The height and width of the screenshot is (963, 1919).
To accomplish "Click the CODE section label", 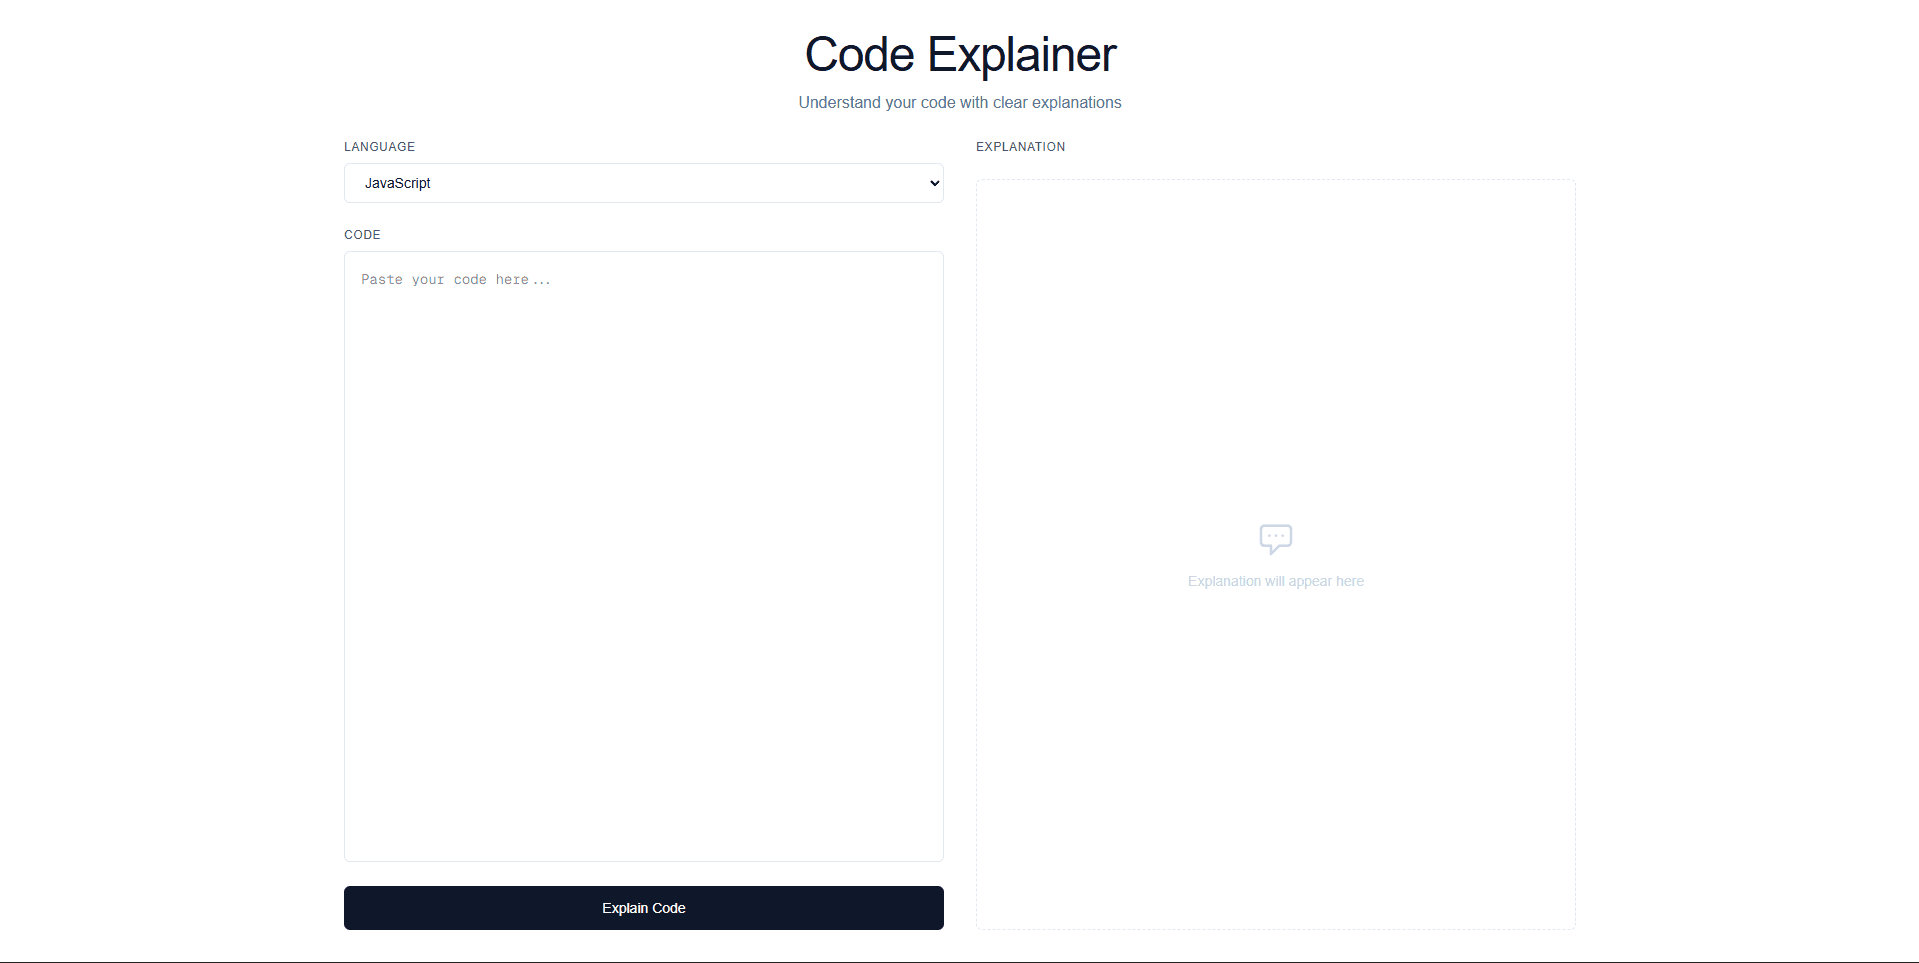I will pos(362,234).
